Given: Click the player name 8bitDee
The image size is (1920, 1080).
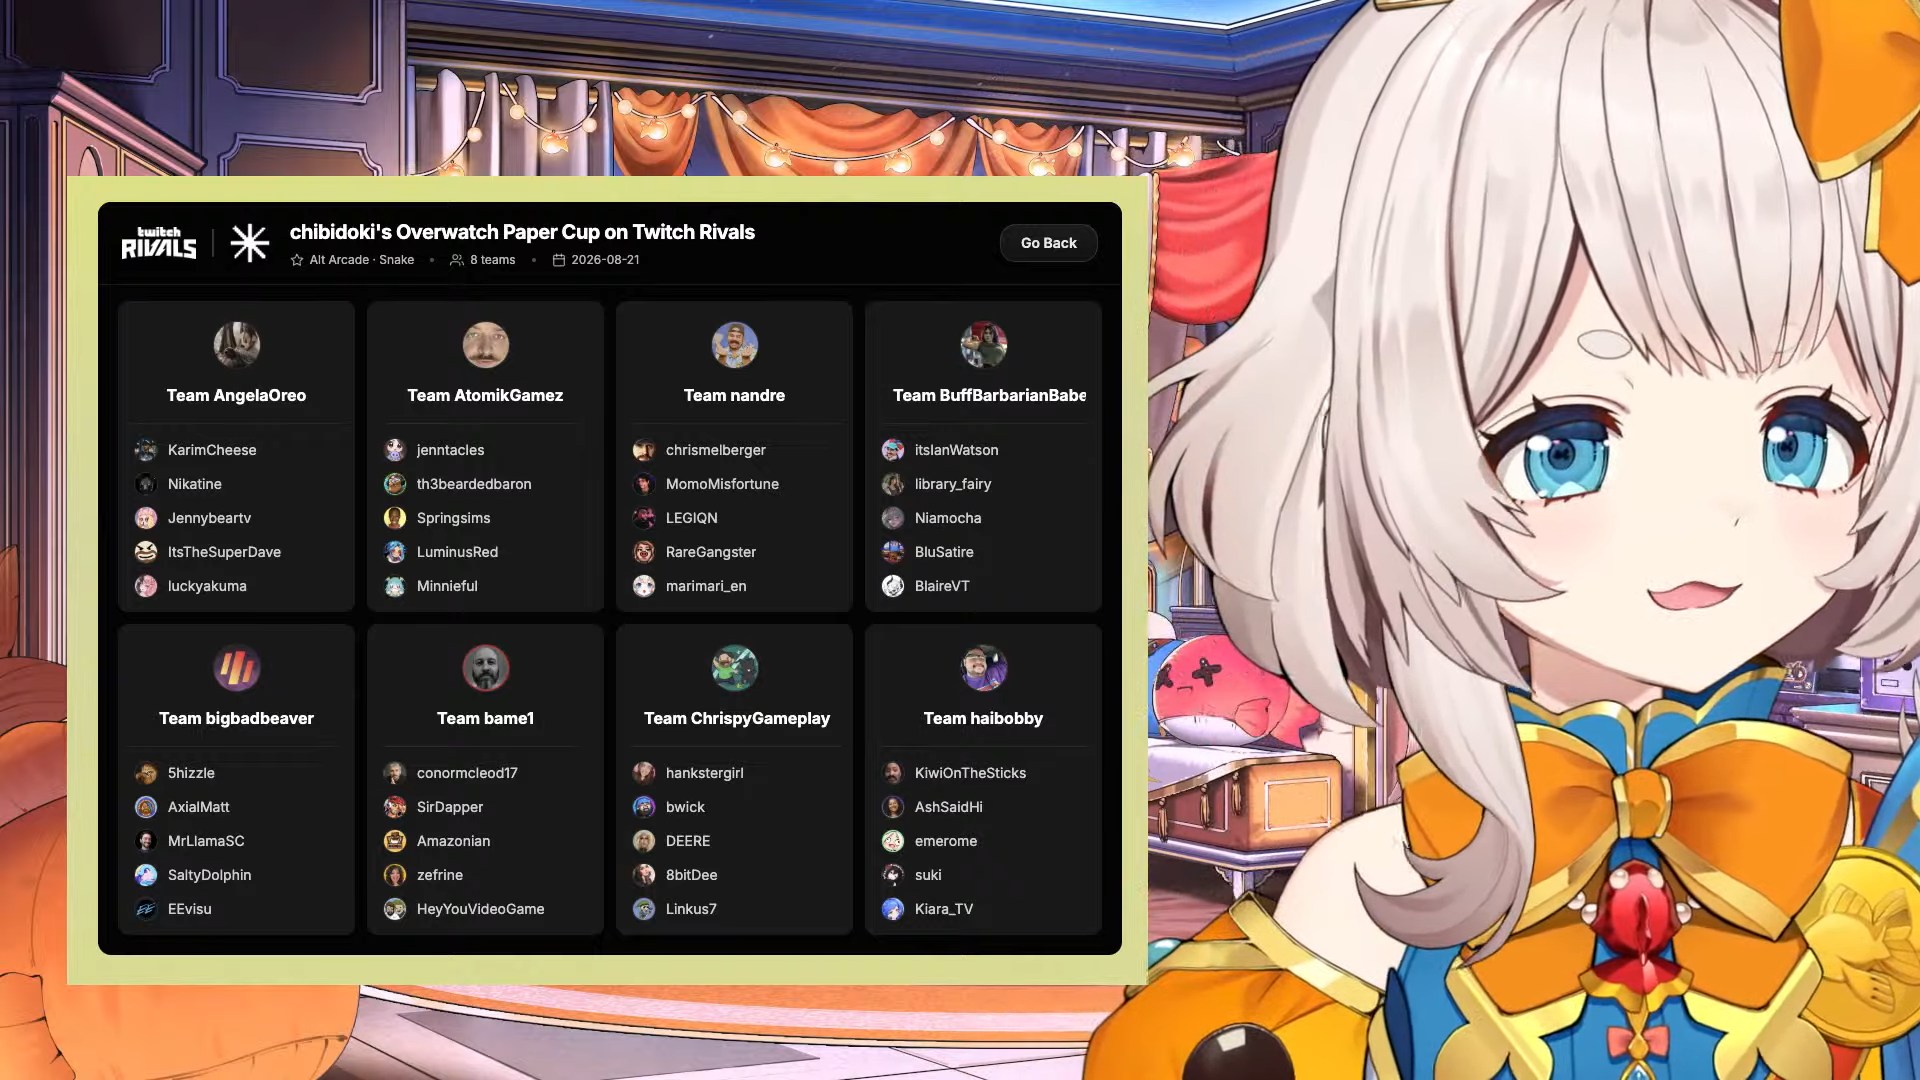Looking at the screenshot, I should click(x=692, y=875).
